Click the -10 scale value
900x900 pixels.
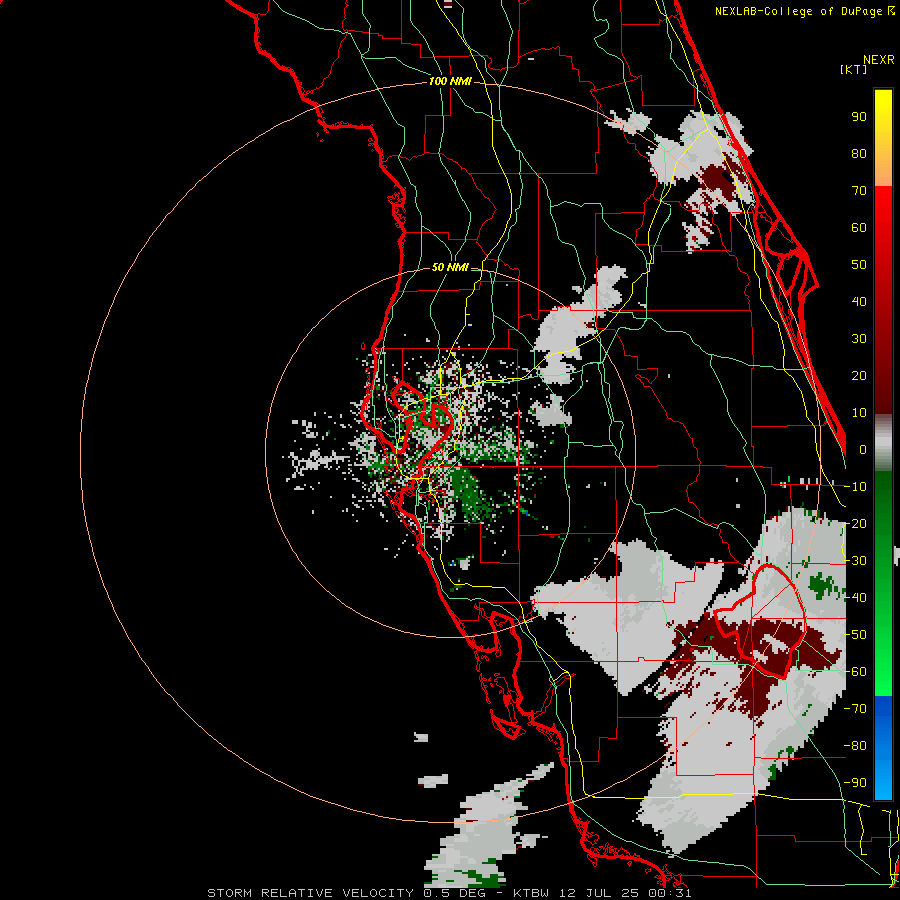coord(855,487)
